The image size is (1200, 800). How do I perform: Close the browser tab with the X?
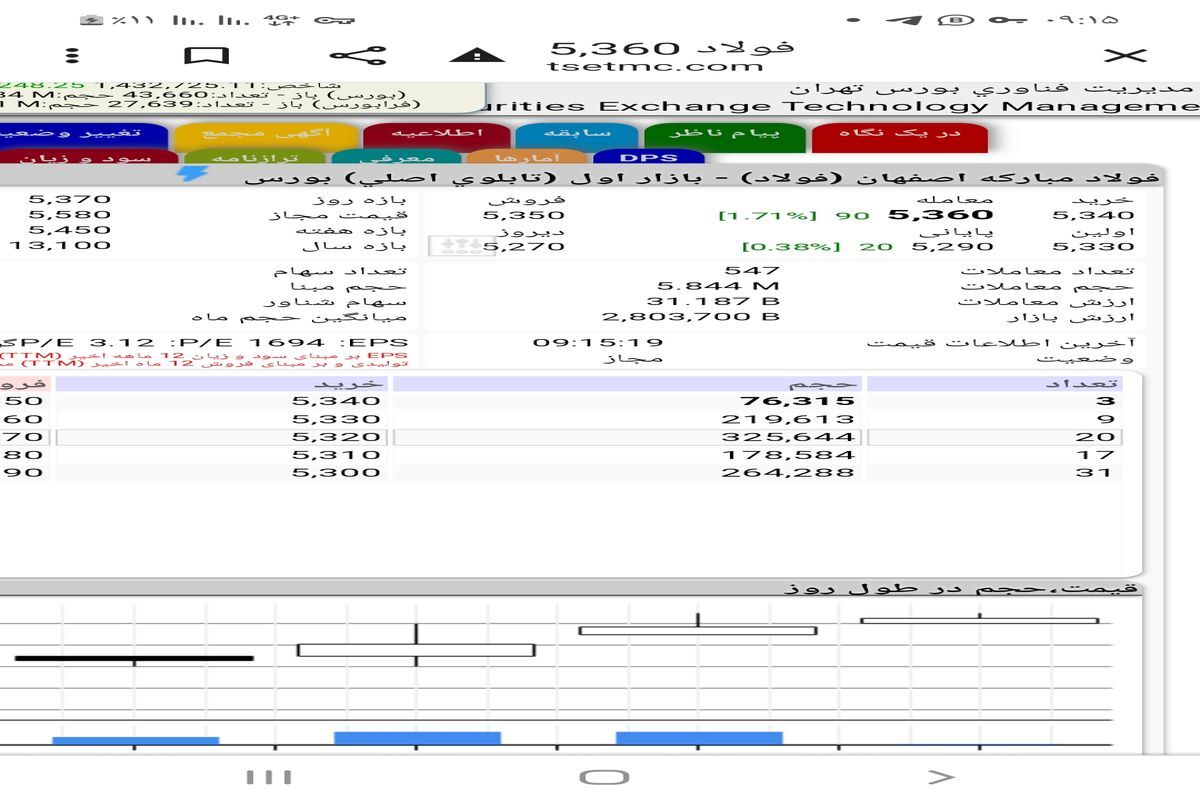1128,55
